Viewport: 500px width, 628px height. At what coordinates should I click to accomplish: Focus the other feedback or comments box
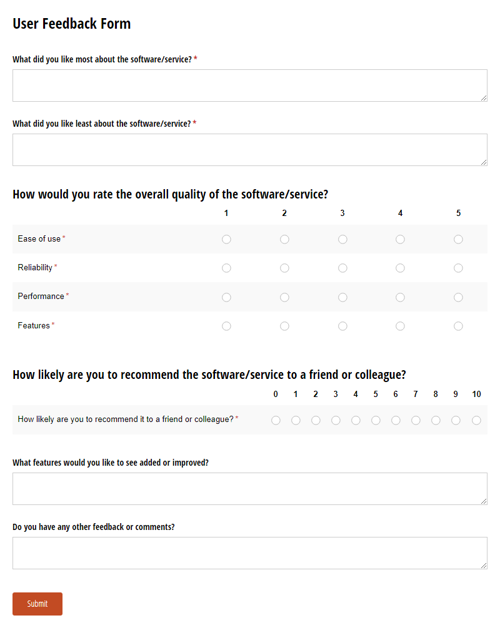[x=250, y=553]
